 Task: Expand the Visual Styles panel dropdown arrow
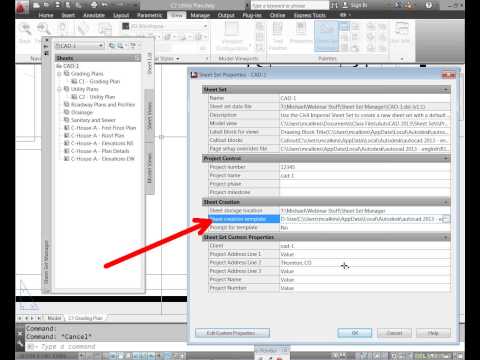178,59
